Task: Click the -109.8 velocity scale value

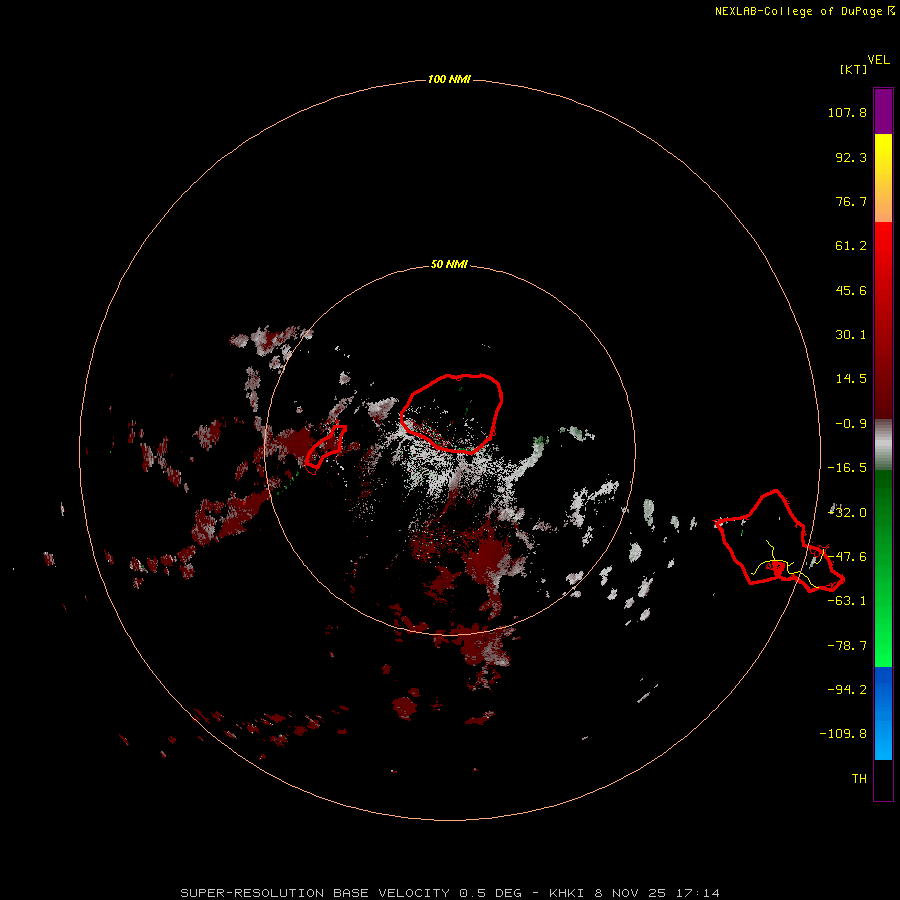Action: (843, 734)
